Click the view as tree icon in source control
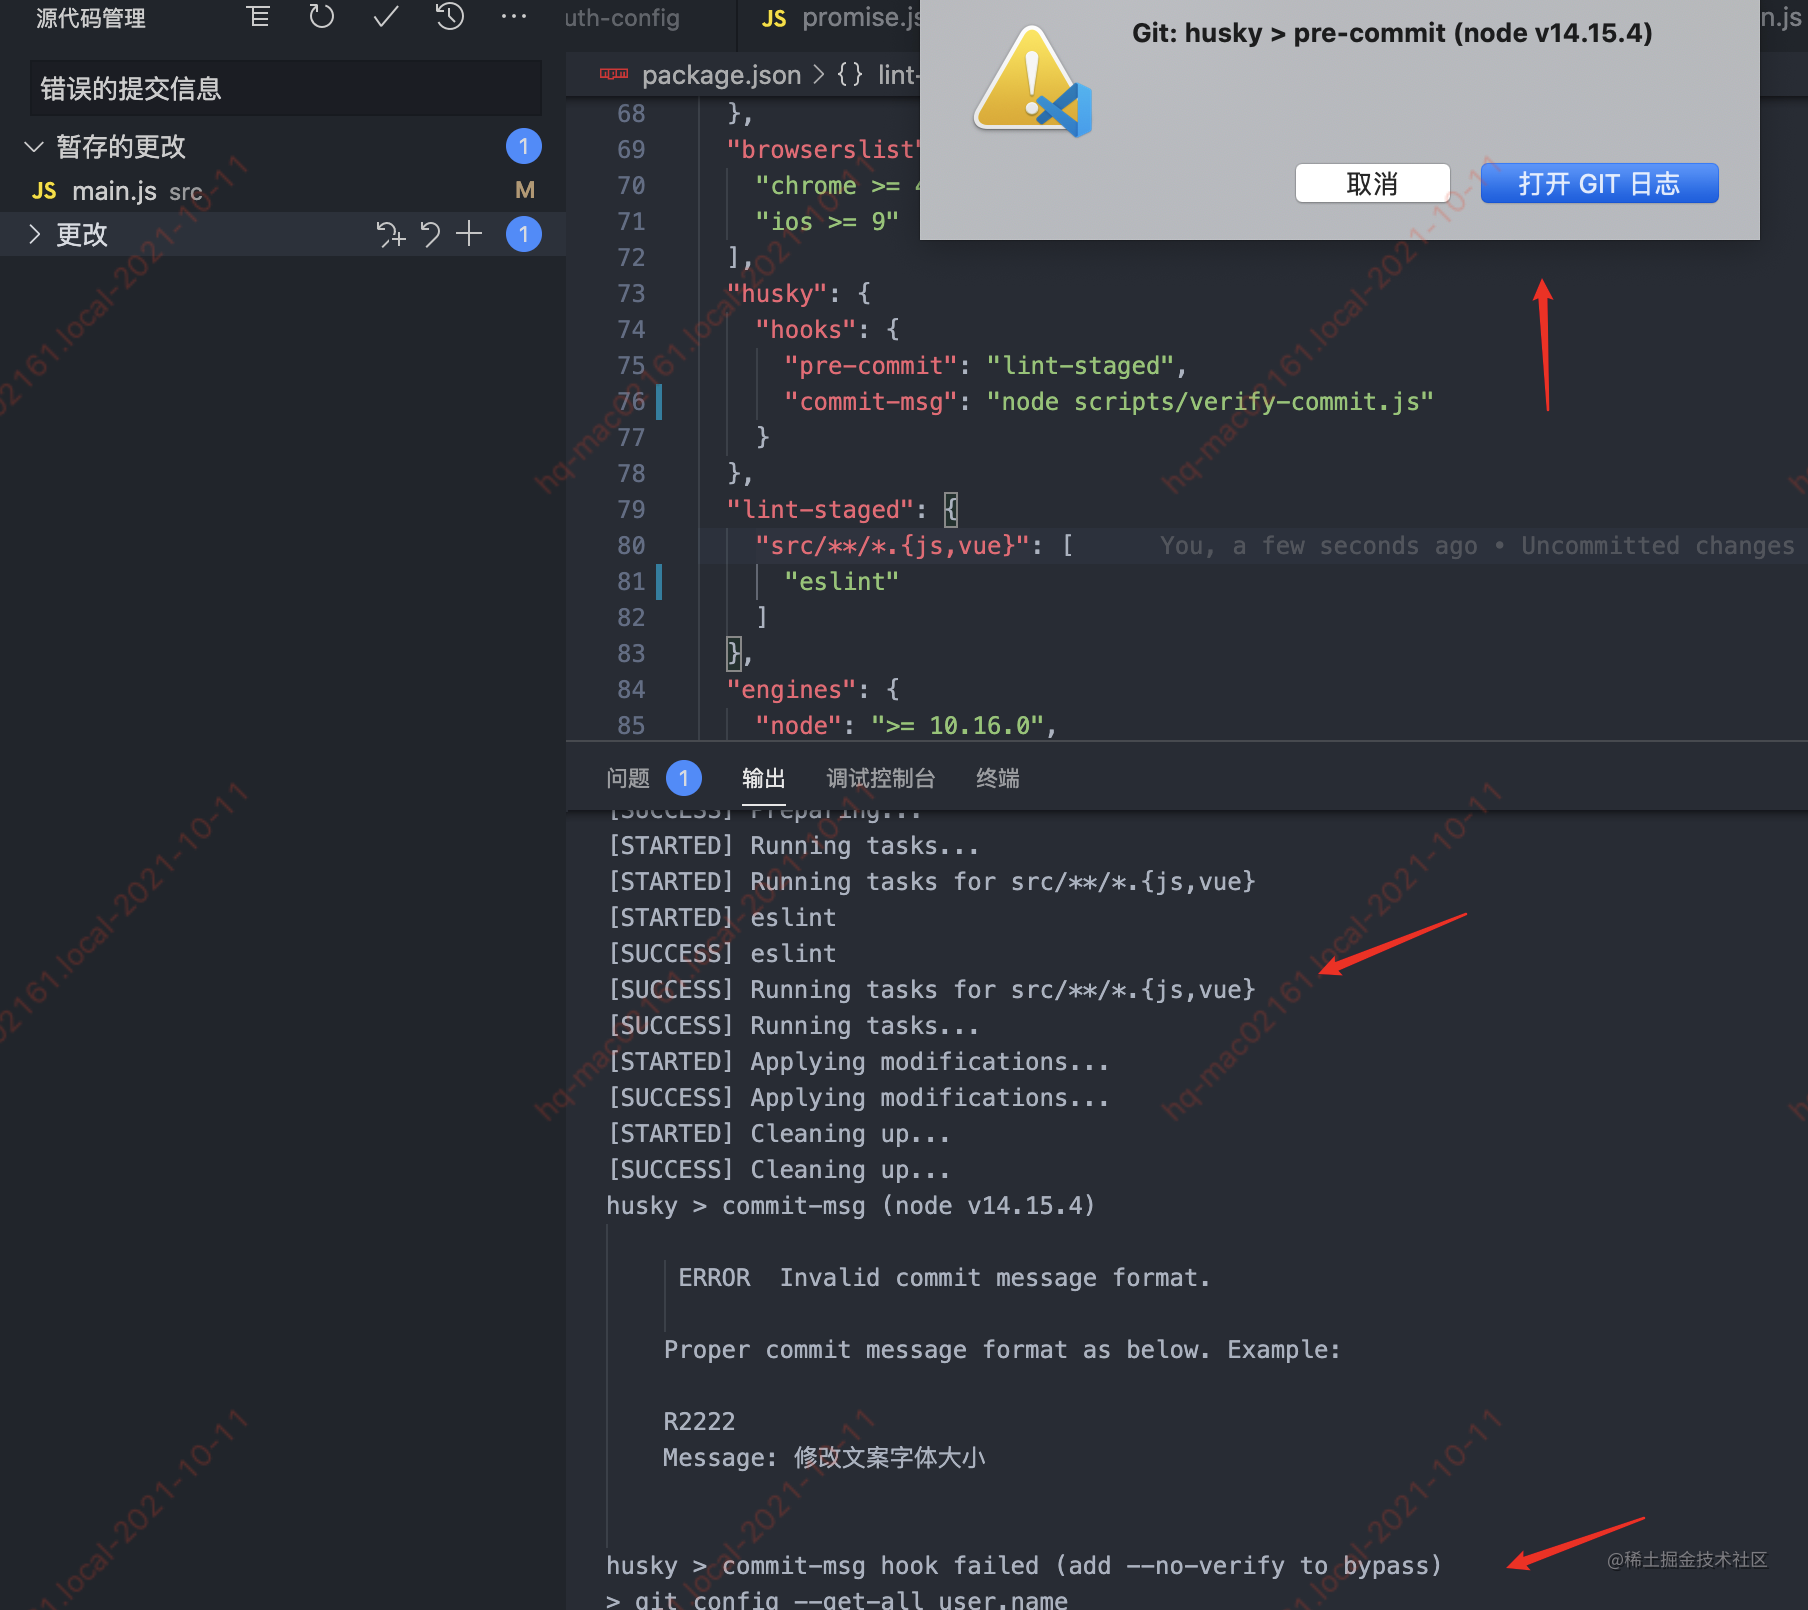1808x1610 pixels. 258,17
